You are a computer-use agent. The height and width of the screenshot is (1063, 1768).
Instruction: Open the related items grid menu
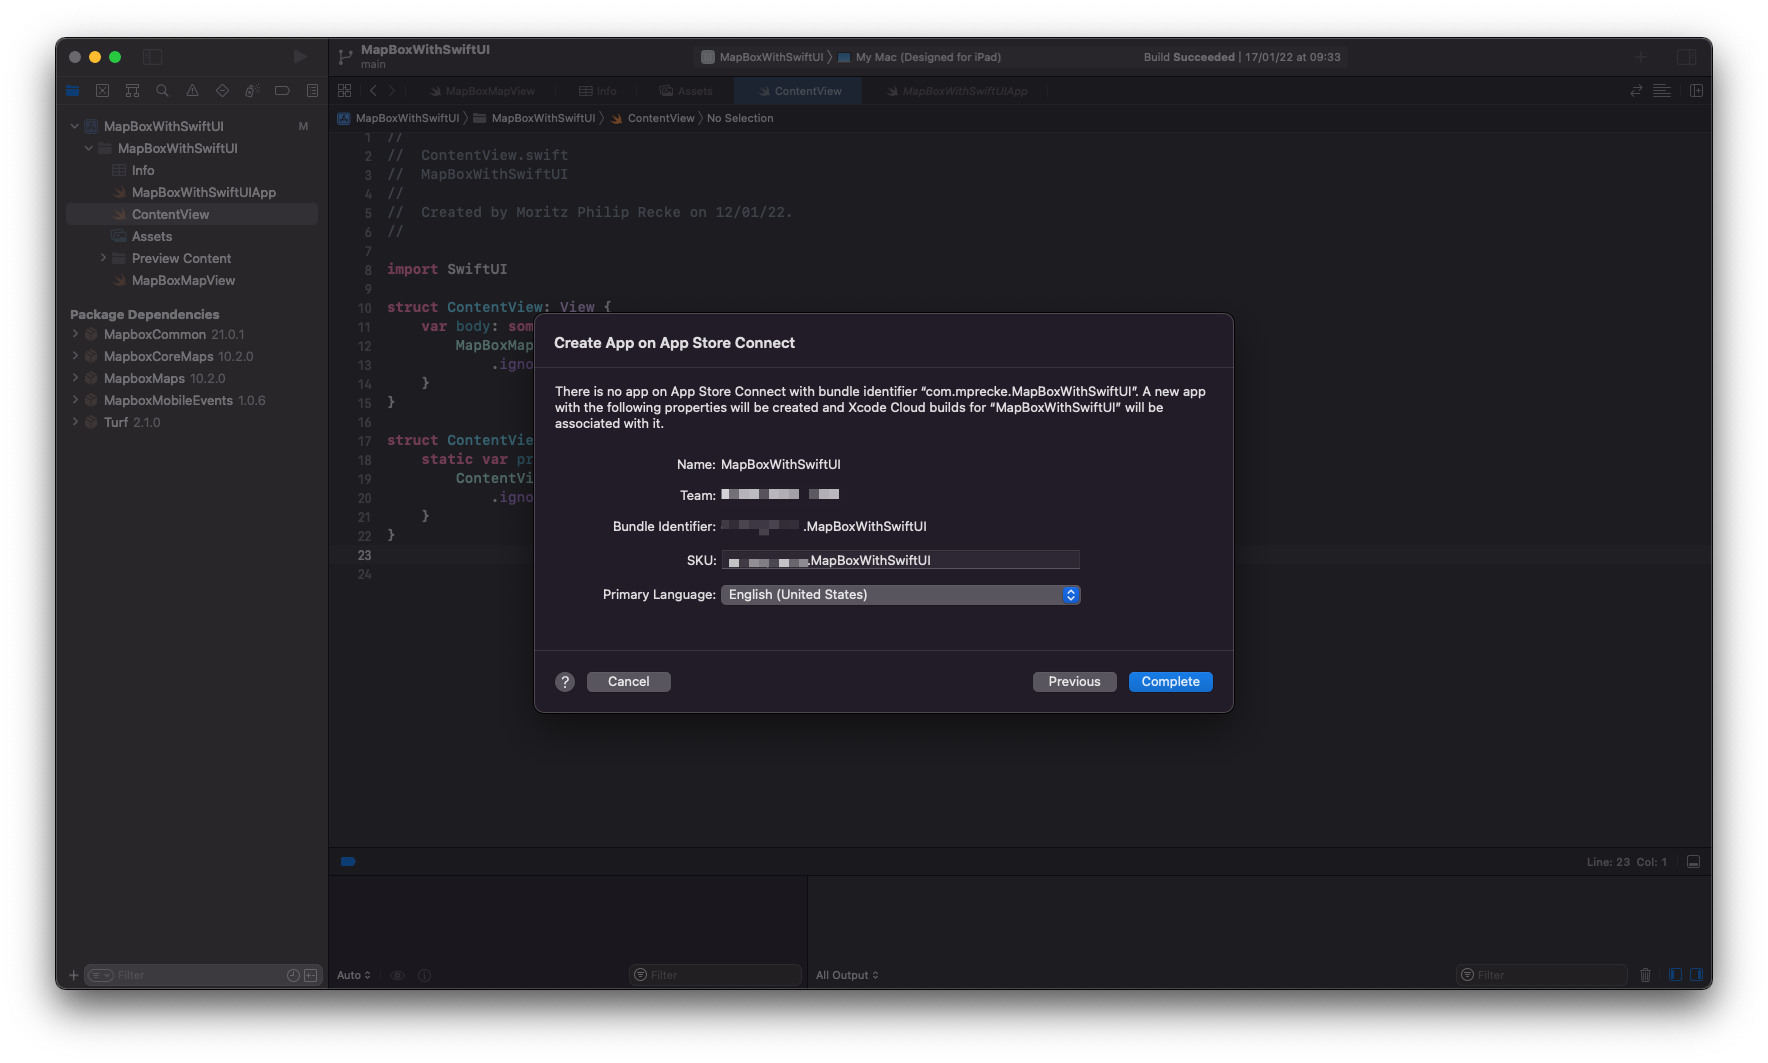(345, 91)
